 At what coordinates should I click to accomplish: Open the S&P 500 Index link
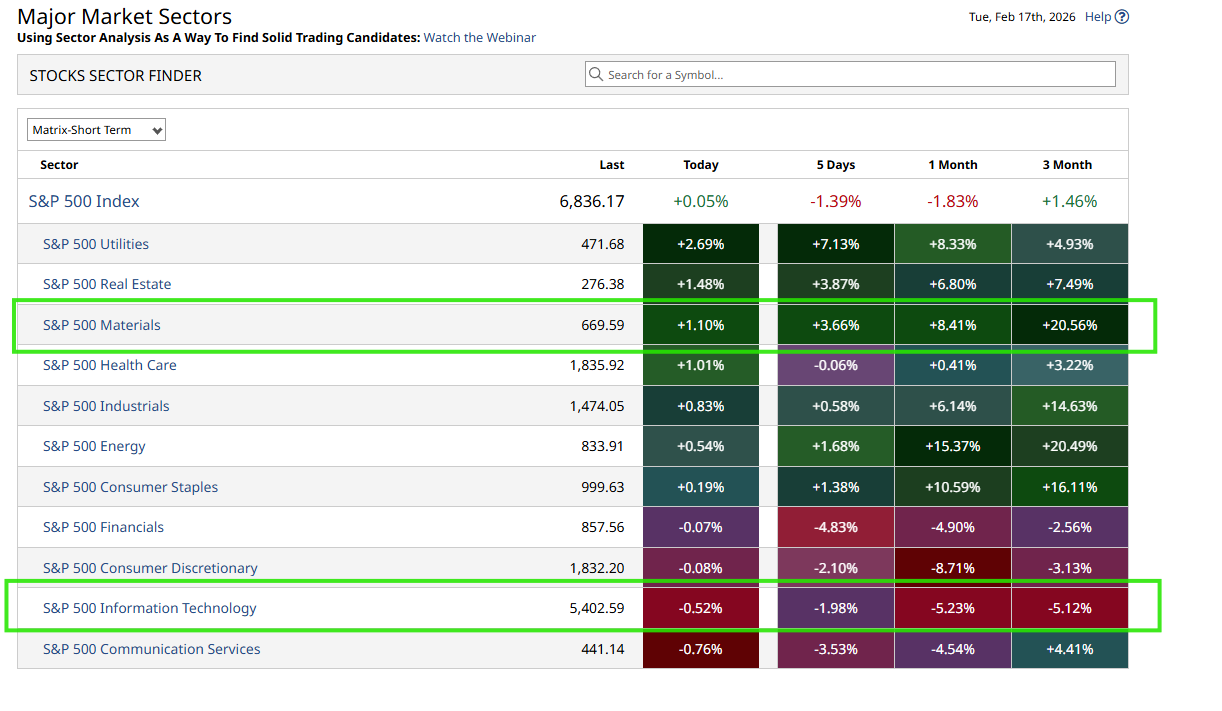pos(84,202)
